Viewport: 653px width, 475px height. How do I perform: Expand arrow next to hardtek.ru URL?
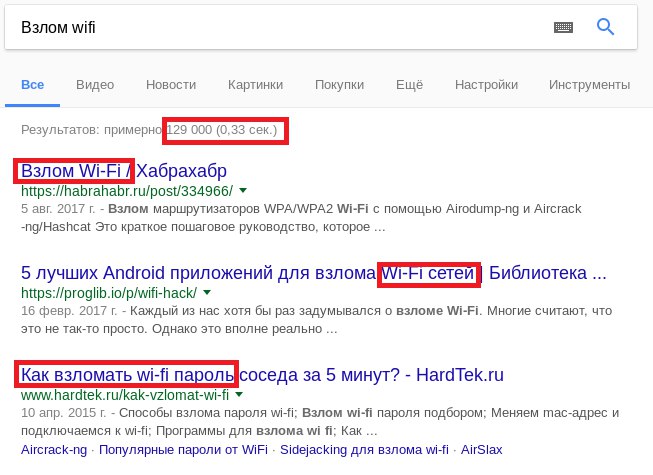pos(239,394)
